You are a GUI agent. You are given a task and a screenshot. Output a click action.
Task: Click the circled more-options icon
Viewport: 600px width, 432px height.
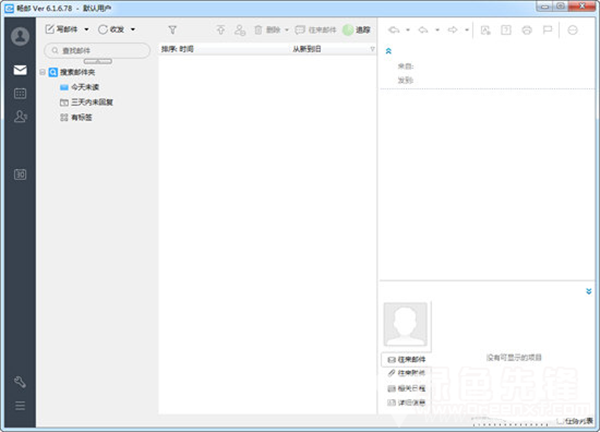click(573, 30)
